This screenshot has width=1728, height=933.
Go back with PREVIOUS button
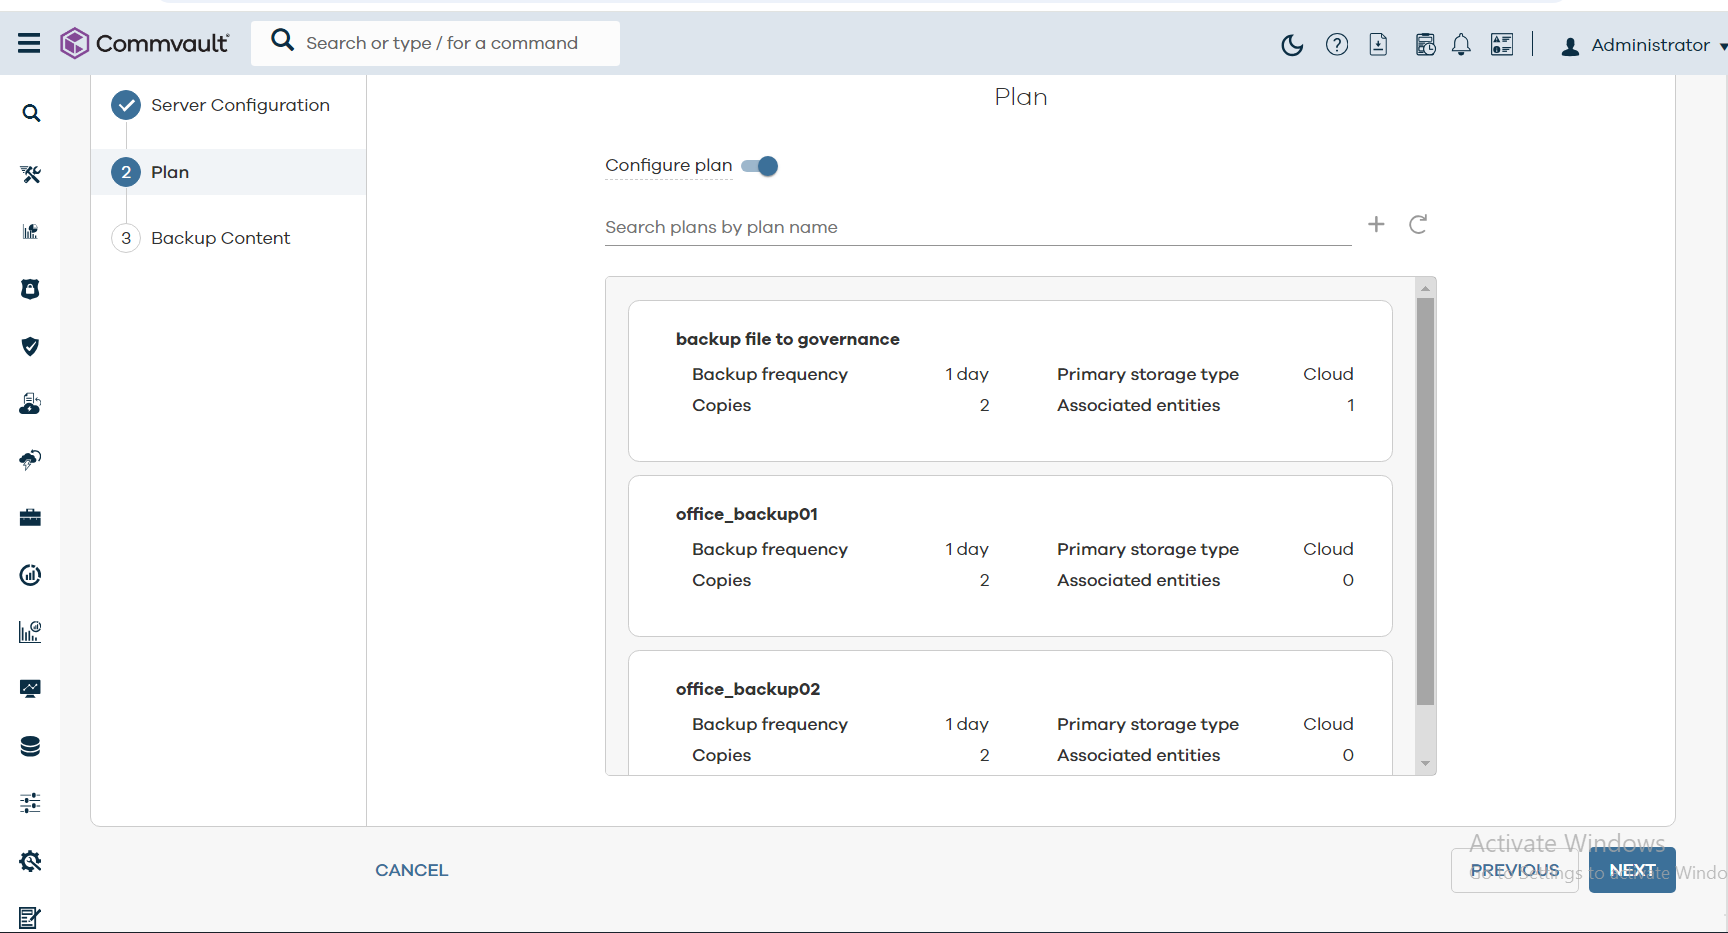(1514, 870)
